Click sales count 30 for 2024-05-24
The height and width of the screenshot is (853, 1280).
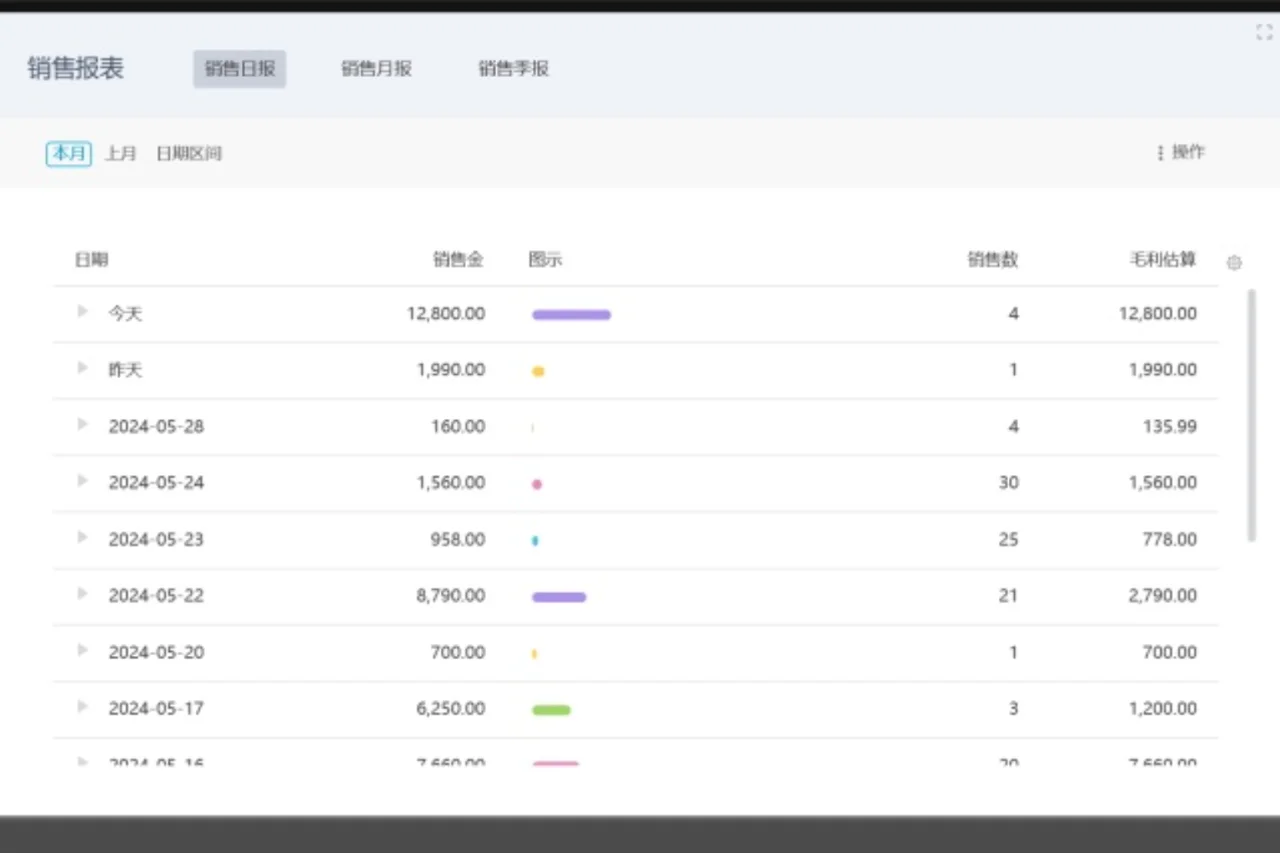click(x=1008, y=482)
